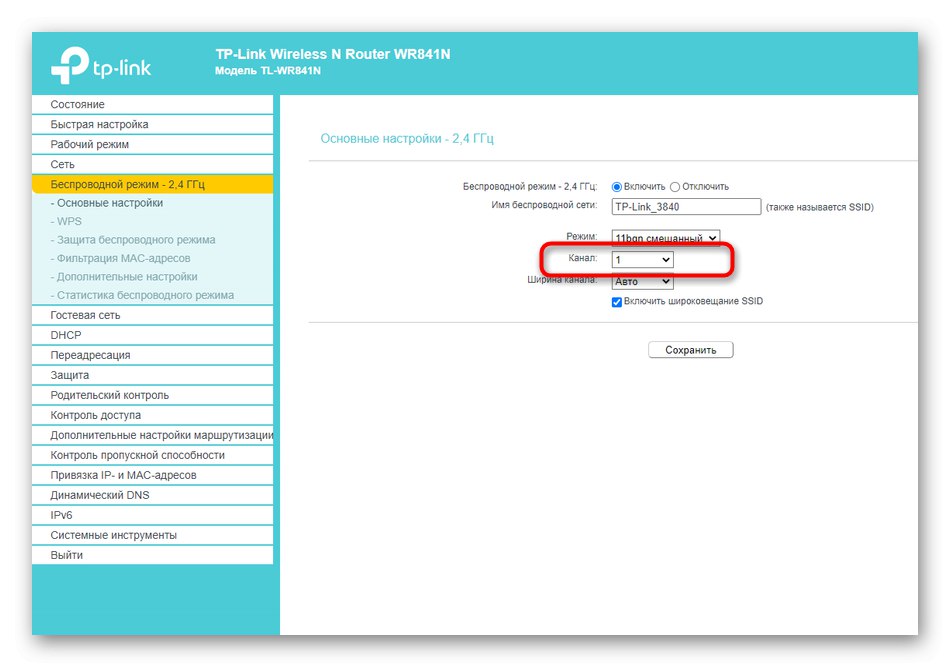This screenshot has height=667, width=950.
Task: Click the TP-Link logo in the header
Action: 100,62
